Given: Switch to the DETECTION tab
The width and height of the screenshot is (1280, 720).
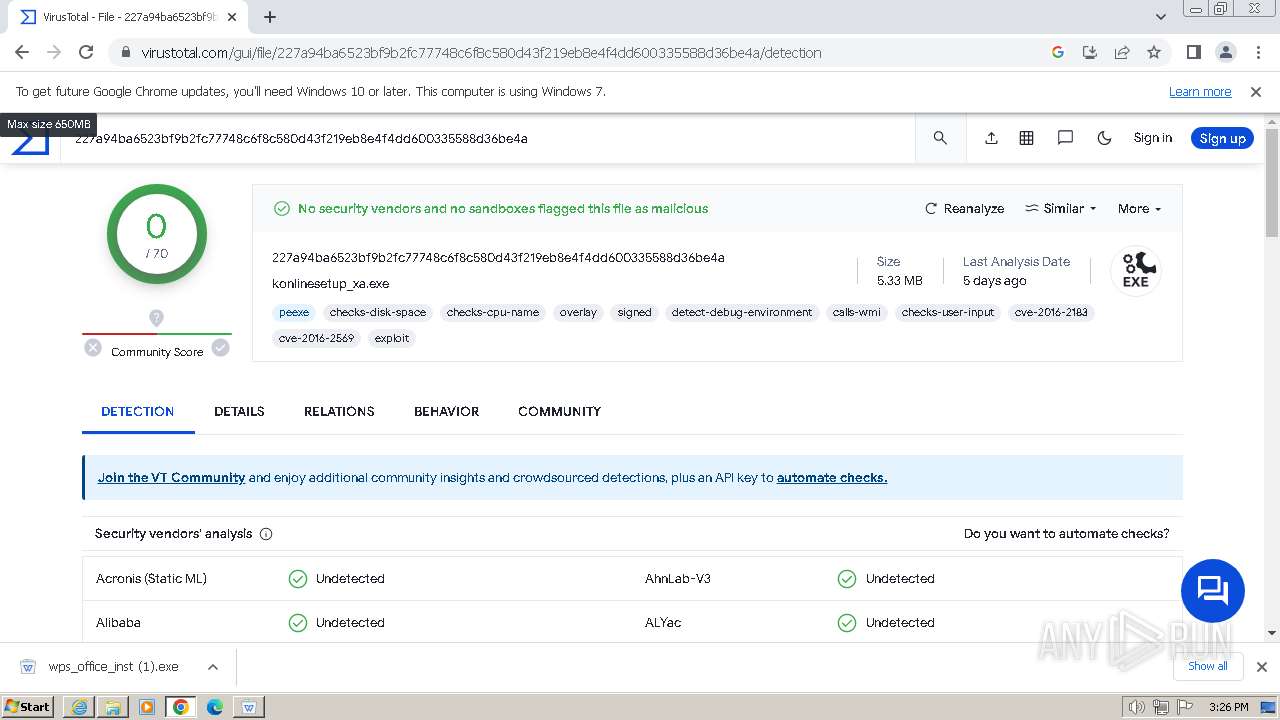Looking at the screenshot, I should pos(138,411).
